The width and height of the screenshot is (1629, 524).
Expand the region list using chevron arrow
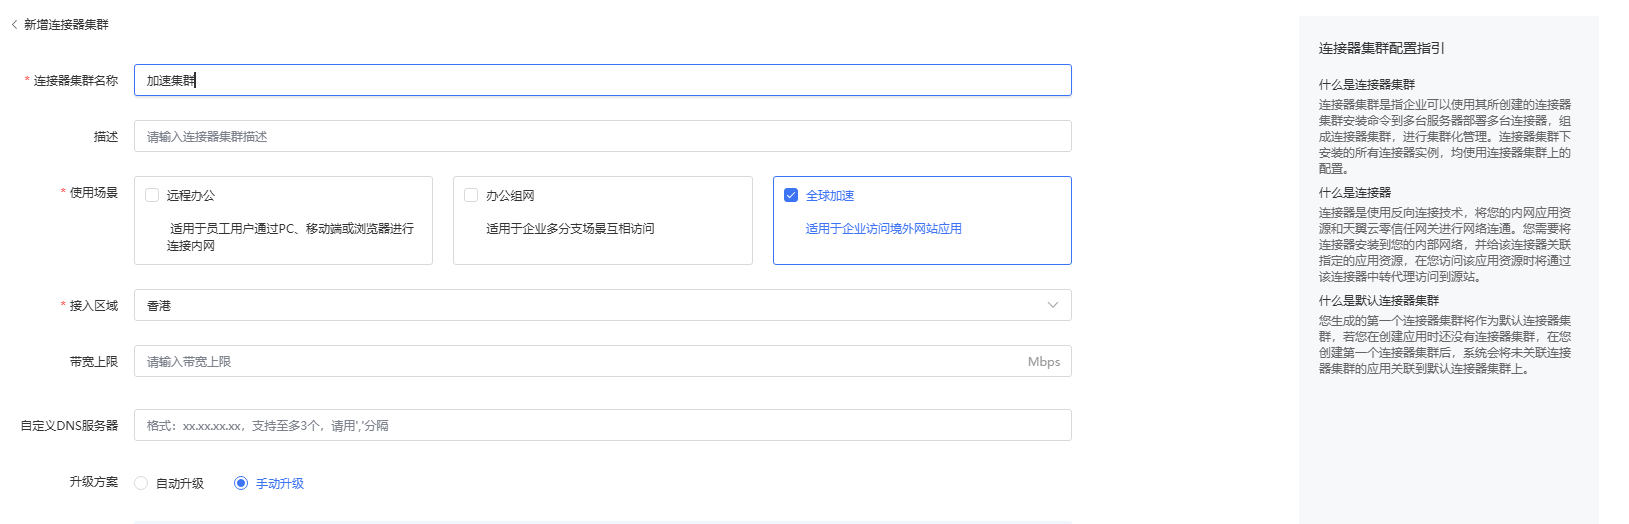click(x=1052, y=305)
